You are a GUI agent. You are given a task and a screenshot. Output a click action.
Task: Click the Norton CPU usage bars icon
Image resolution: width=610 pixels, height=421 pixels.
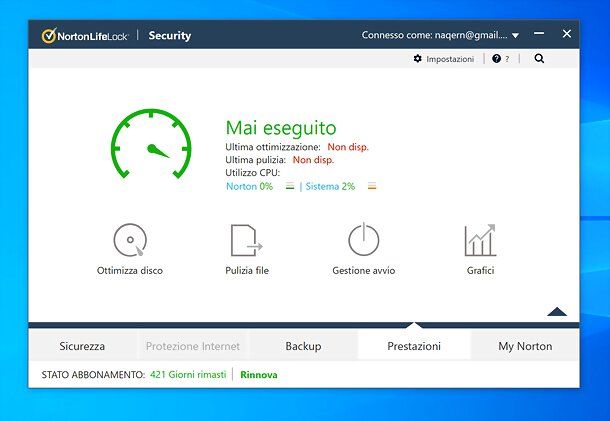[290, 186]
